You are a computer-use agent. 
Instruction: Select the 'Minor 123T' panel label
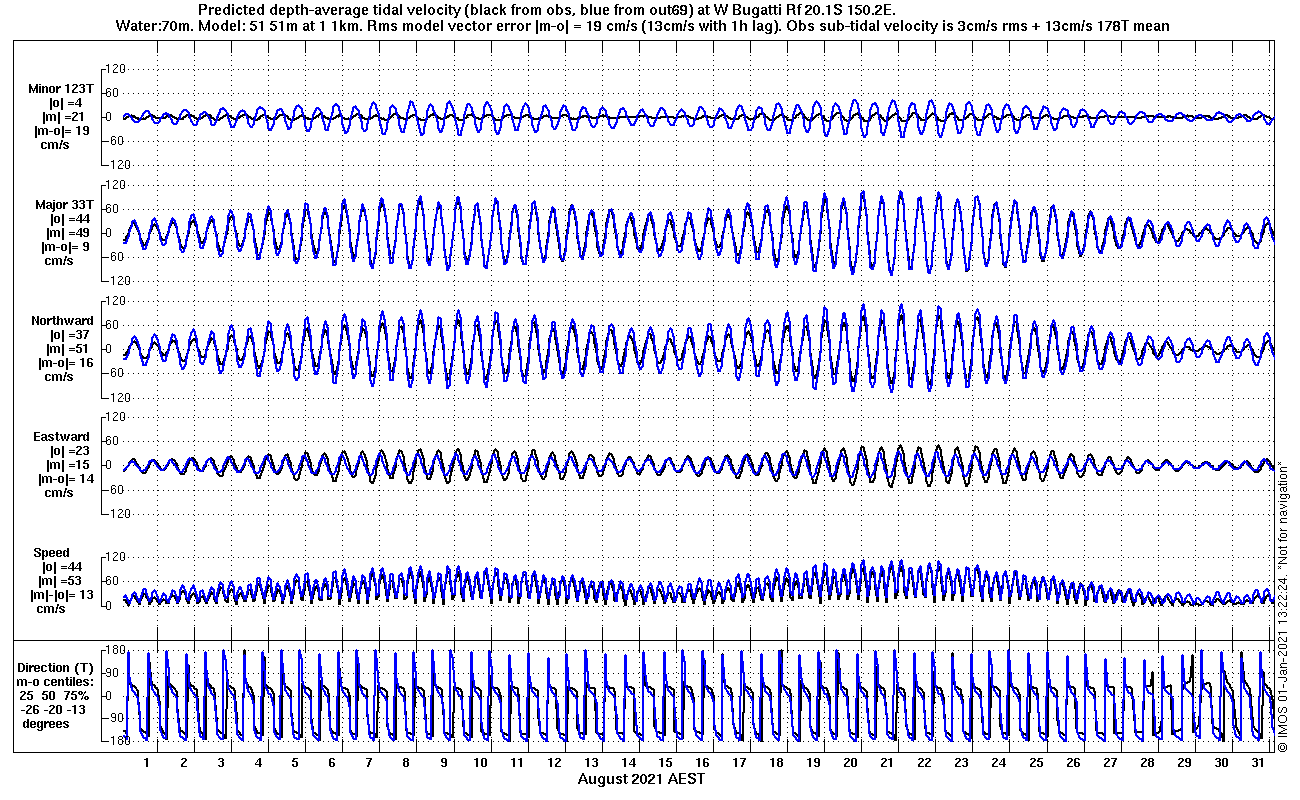click(x=62, y=89)
